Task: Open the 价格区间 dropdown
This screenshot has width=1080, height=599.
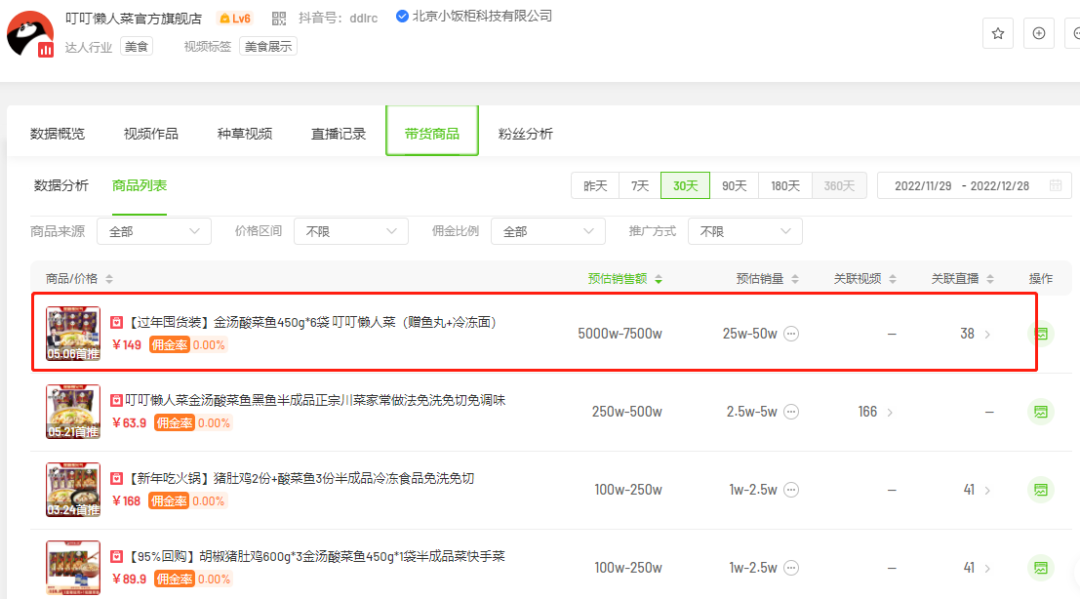Action: pyautogui.click(x=351, y=231)
